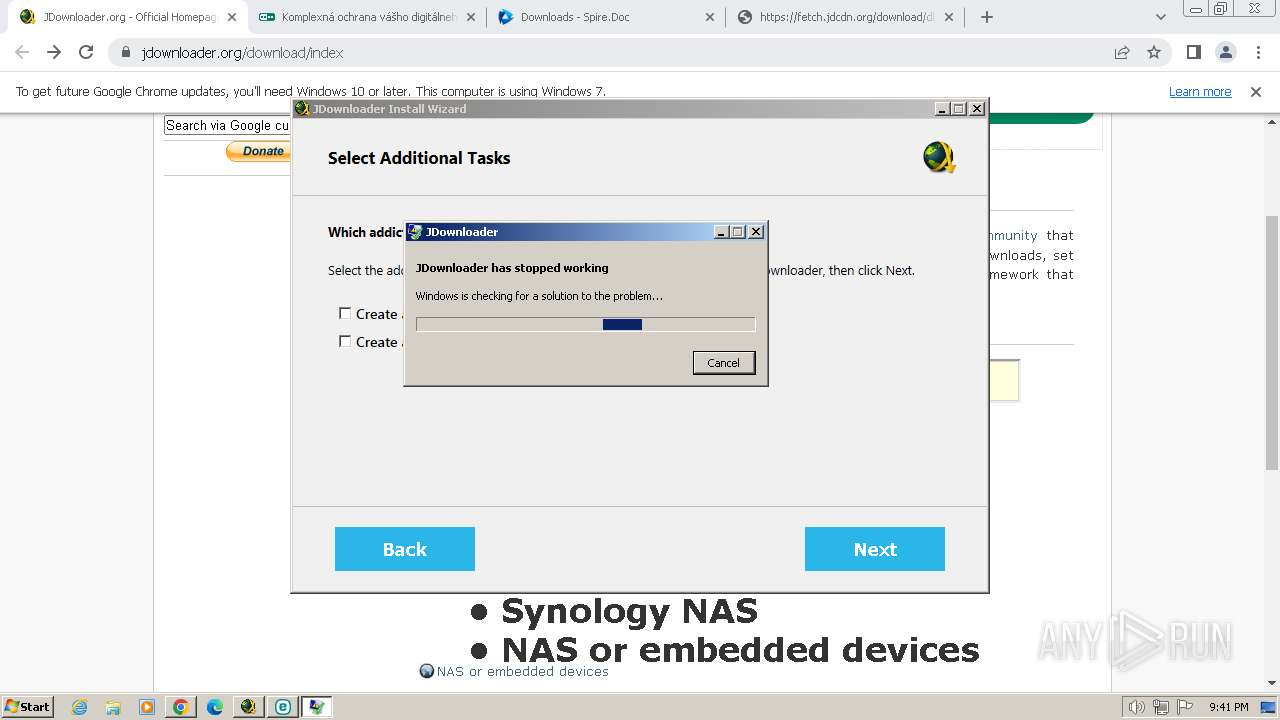Go forward in Chrome browser history
Screen dimensions: 1280x720
(x=54, y=53)
